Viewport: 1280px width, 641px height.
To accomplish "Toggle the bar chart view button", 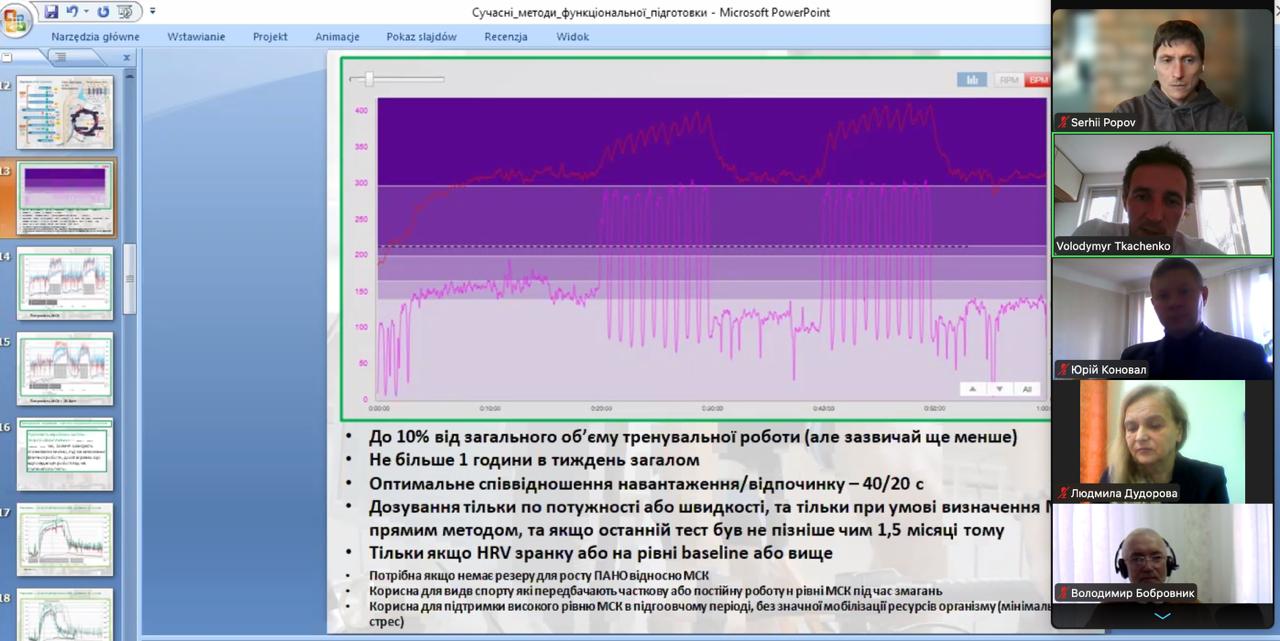I will tap(971, 80).
